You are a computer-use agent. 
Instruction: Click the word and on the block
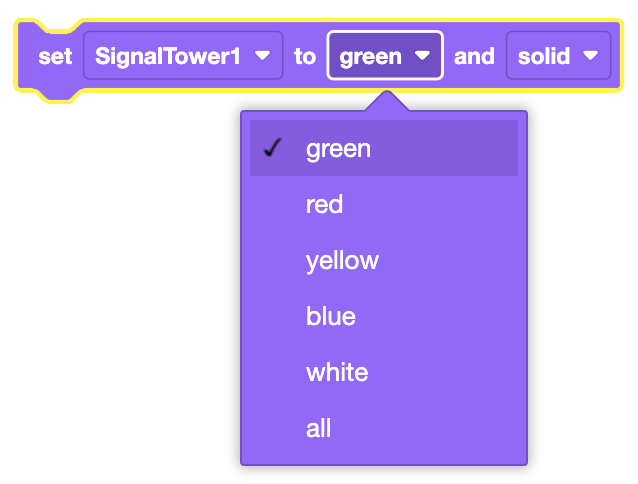474,56
